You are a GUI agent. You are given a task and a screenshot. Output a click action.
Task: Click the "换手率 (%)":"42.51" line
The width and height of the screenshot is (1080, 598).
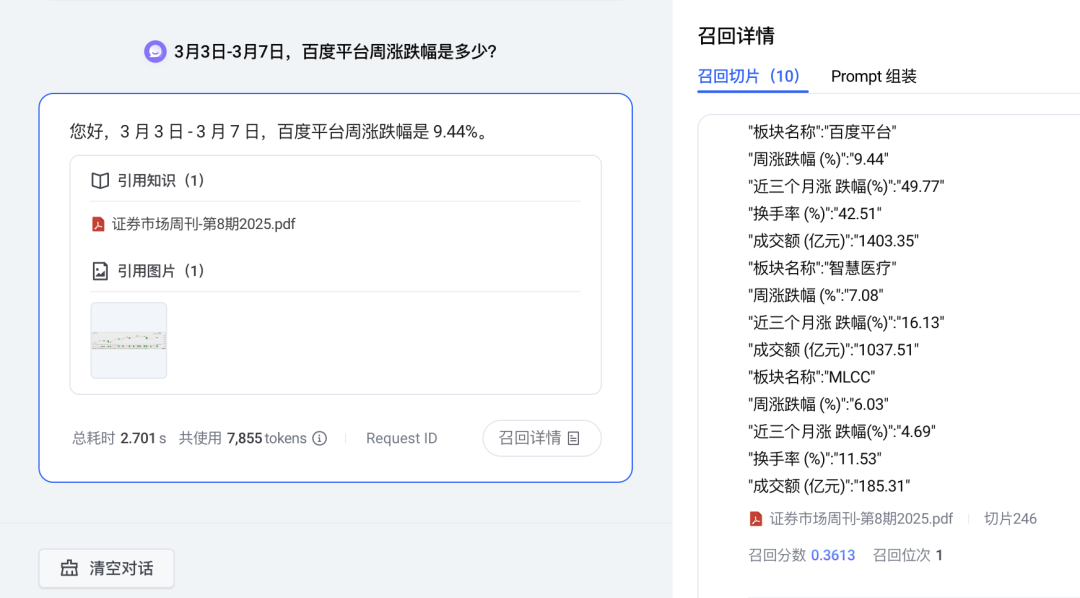click(815, 214)
